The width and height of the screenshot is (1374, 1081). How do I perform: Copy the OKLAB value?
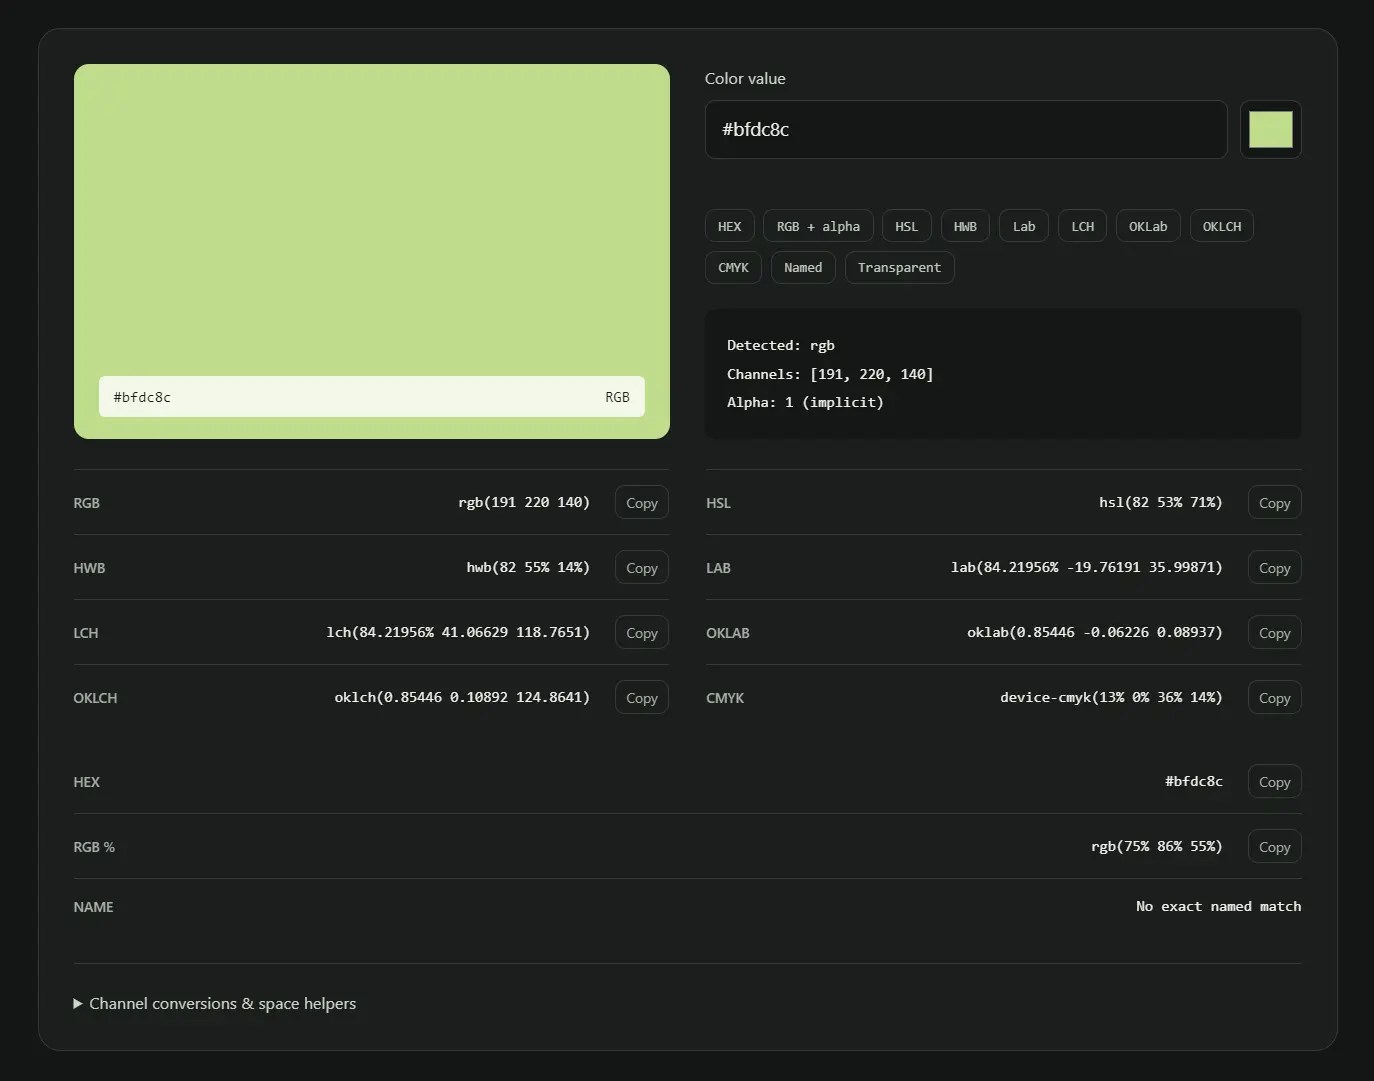1275,633
